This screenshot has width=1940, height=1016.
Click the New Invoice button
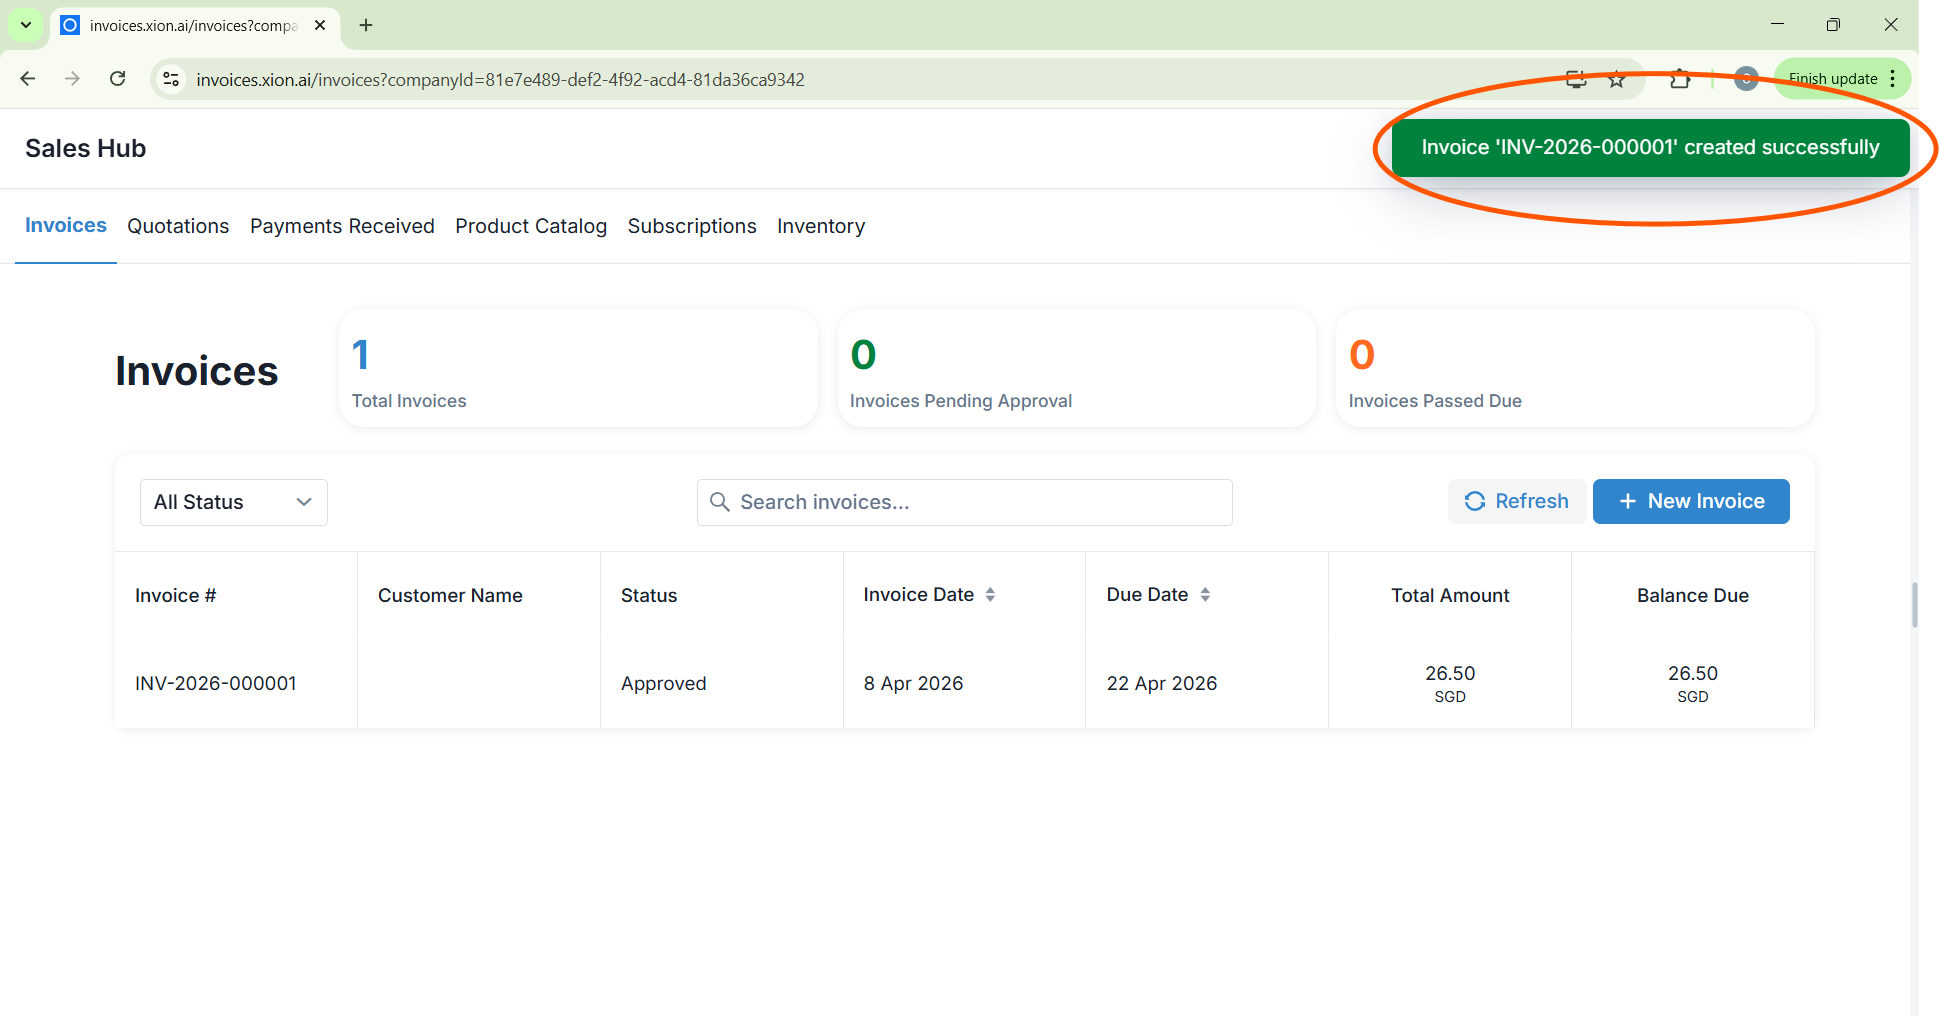(1691, 501)
